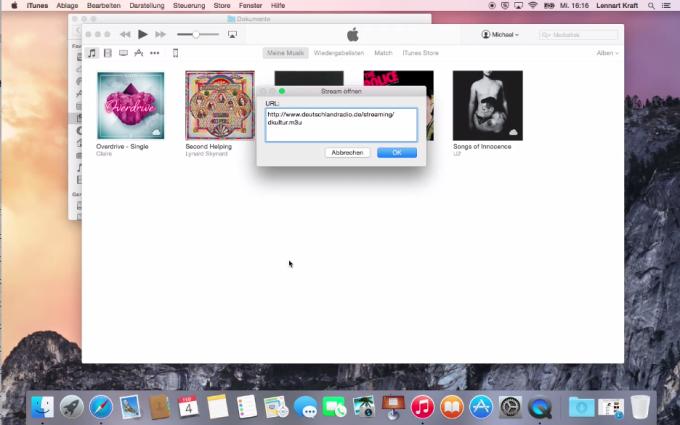Open System Preferences from the Dock
The height and width of the screenshot is (425, 680).
[510, 407]
